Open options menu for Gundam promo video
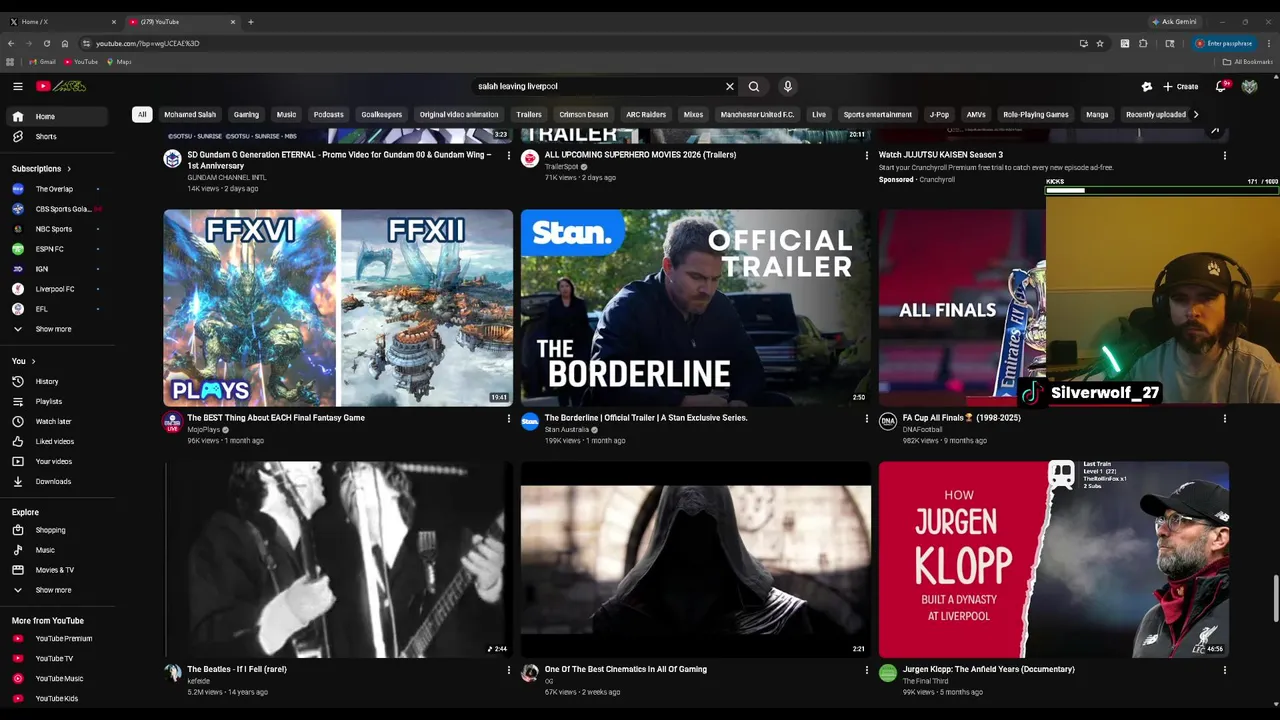1280x720 pixels. coord(508,156)
